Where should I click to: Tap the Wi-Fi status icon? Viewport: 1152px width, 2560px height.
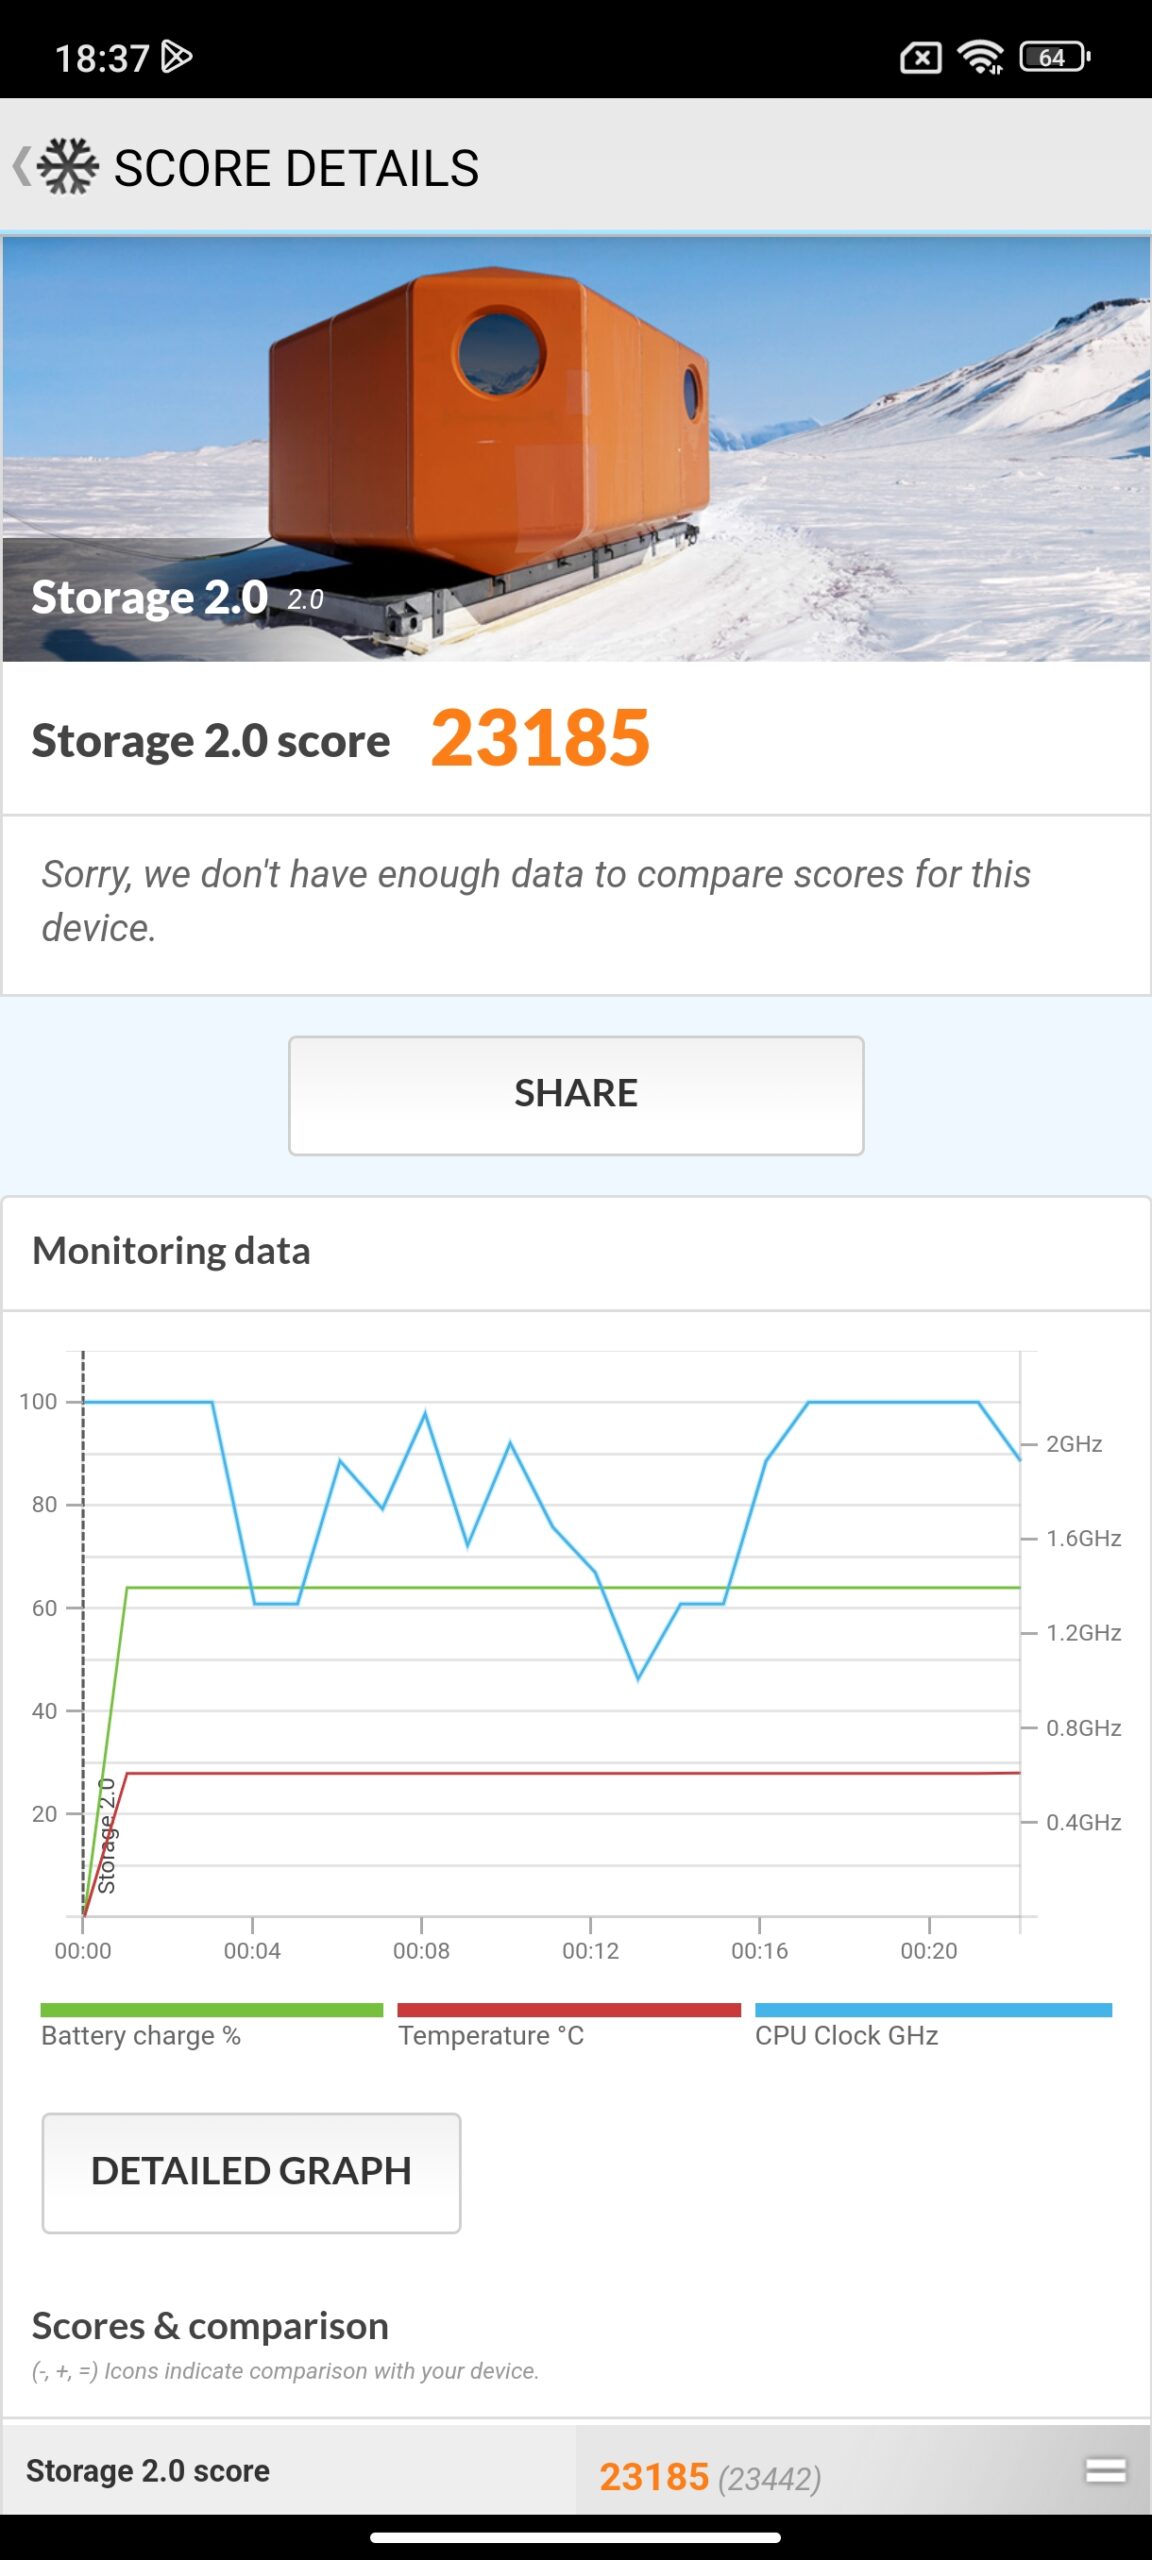[x=980, y=58]
